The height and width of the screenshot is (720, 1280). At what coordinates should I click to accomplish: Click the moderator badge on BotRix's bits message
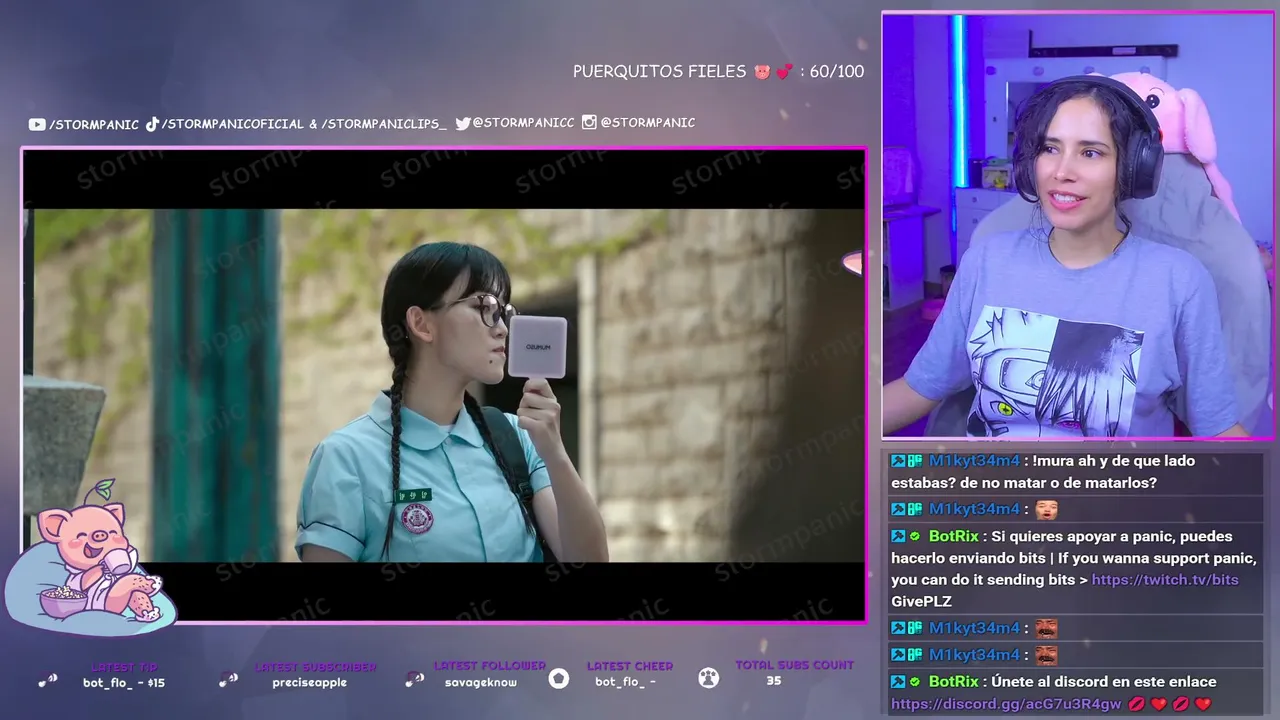[x=898, y=537]
